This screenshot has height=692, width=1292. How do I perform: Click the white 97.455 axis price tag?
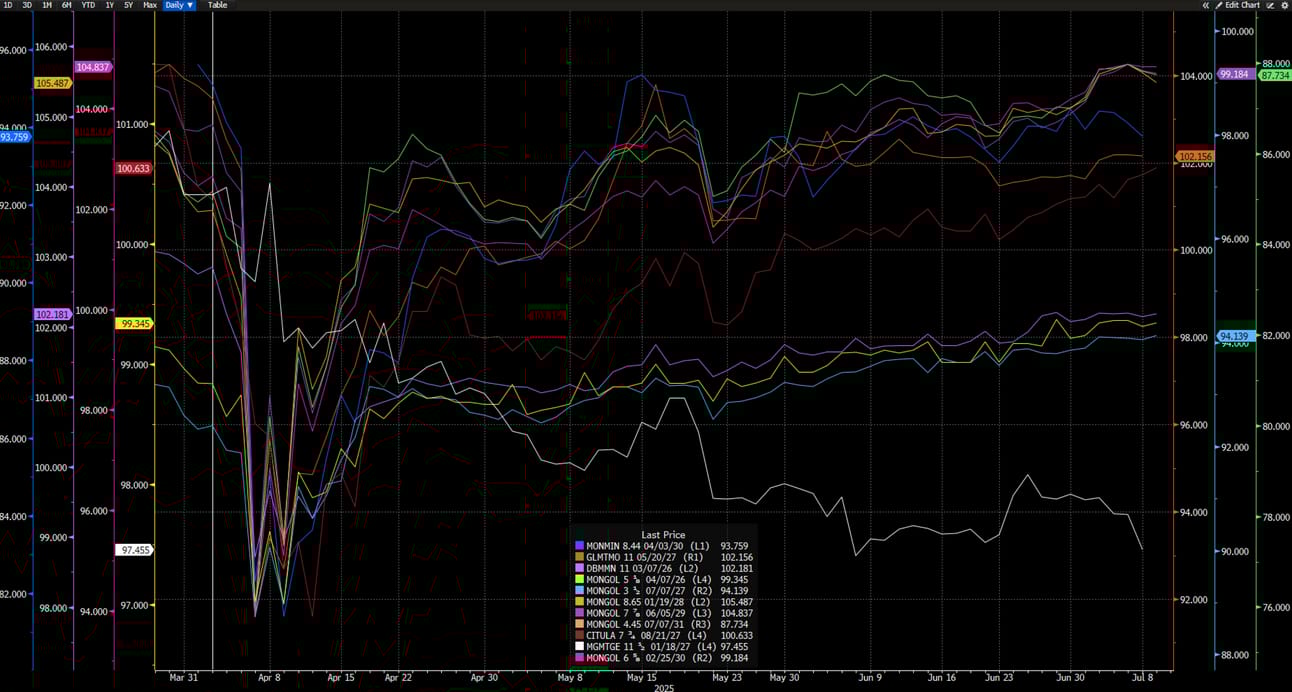click(134, 550)
